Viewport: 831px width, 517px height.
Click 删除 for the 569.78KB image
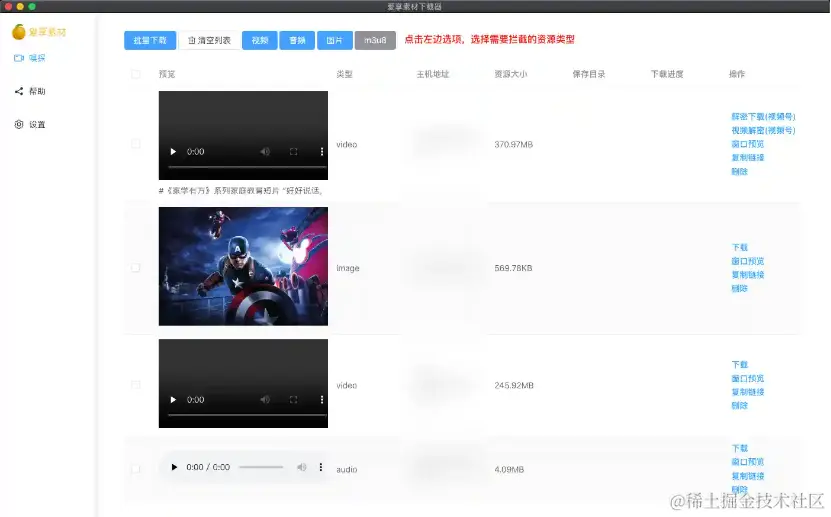pyautogui.click(x=739, y=289)
